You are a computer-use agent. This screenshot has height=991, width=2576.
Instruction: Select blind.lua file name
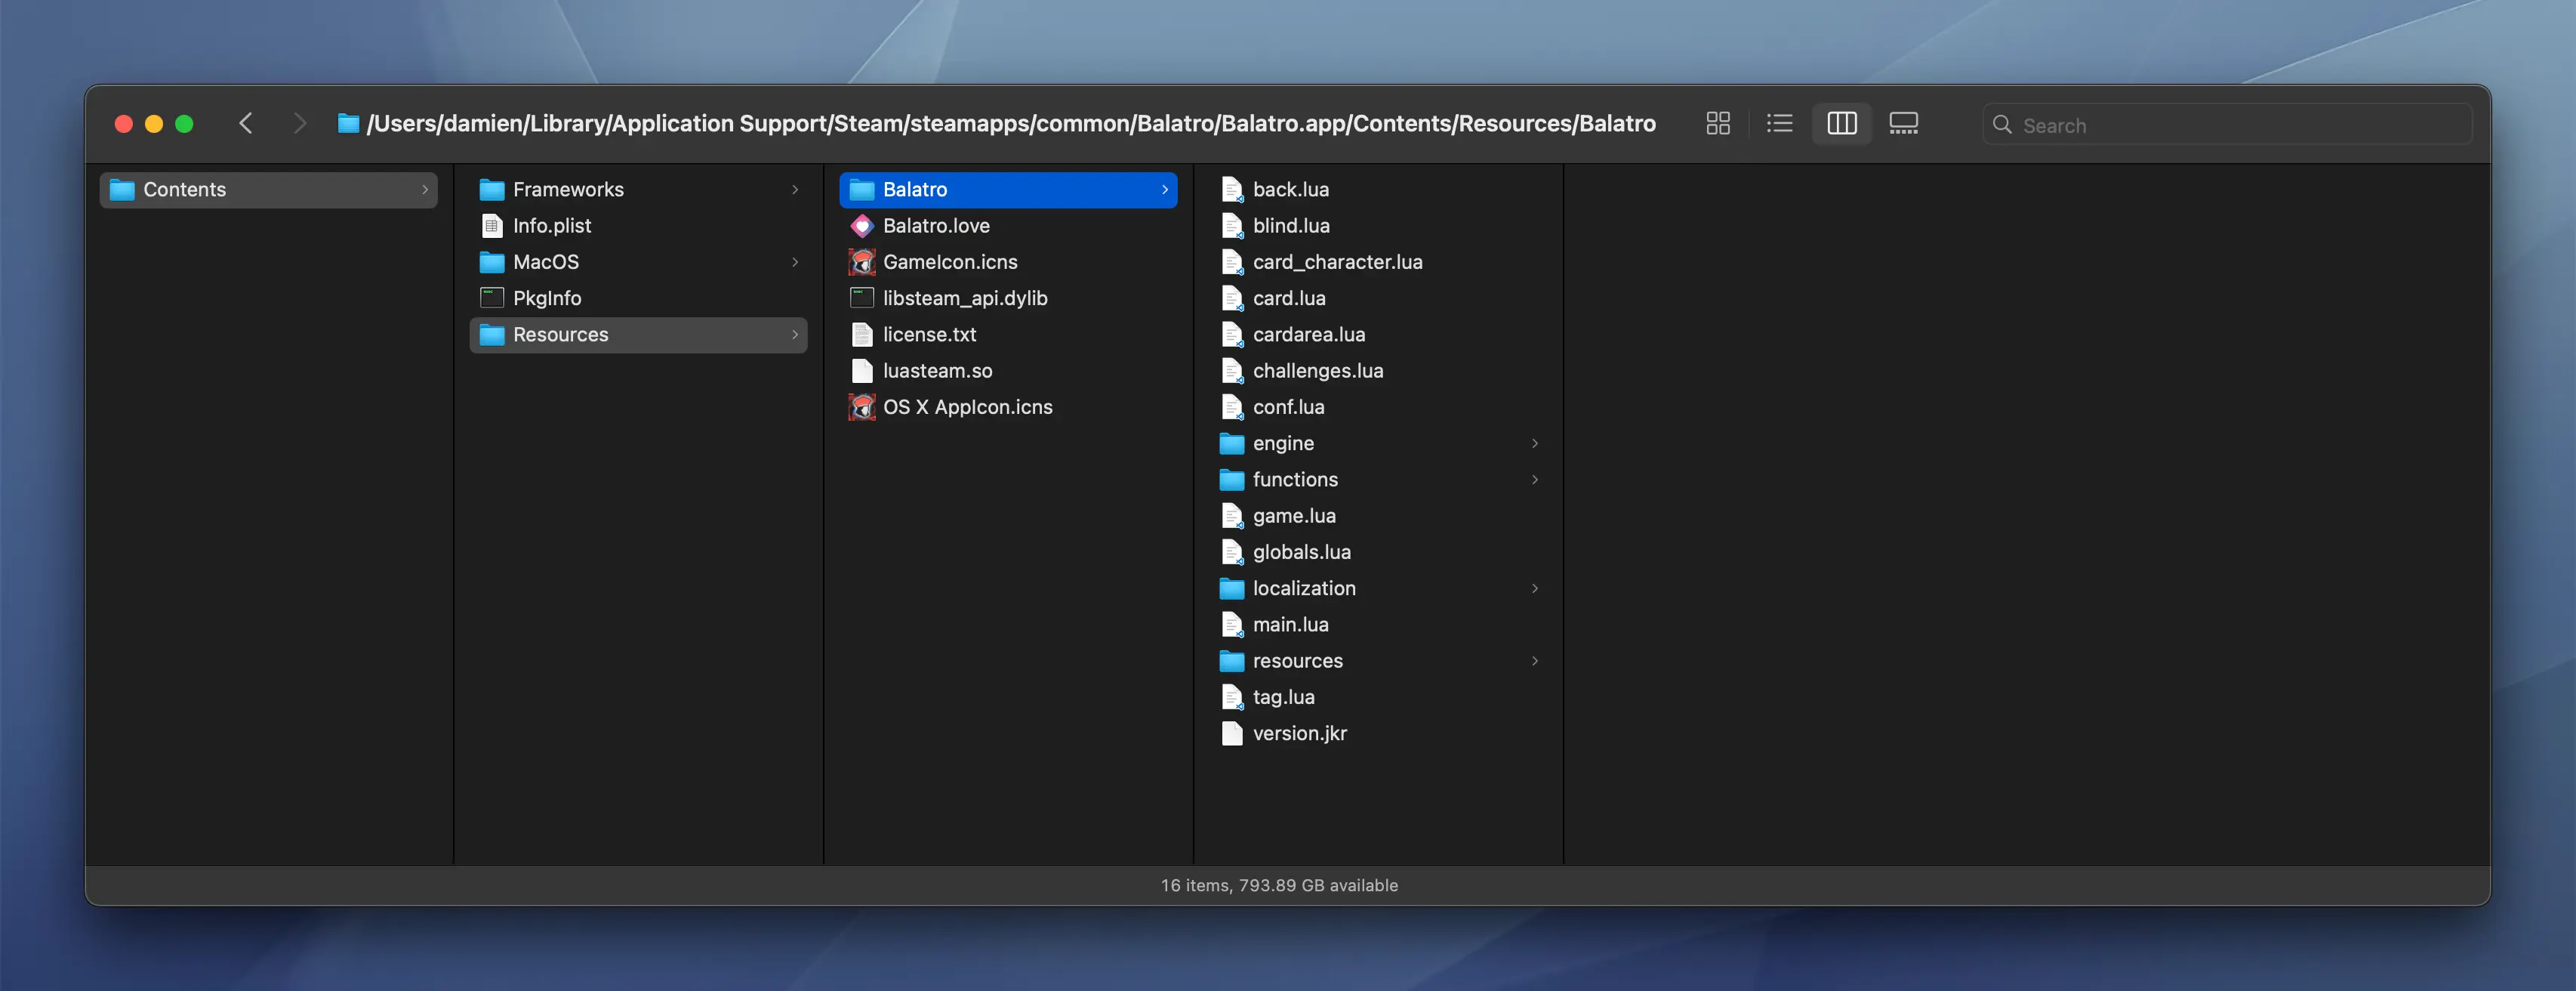[x=1291, y=226]
